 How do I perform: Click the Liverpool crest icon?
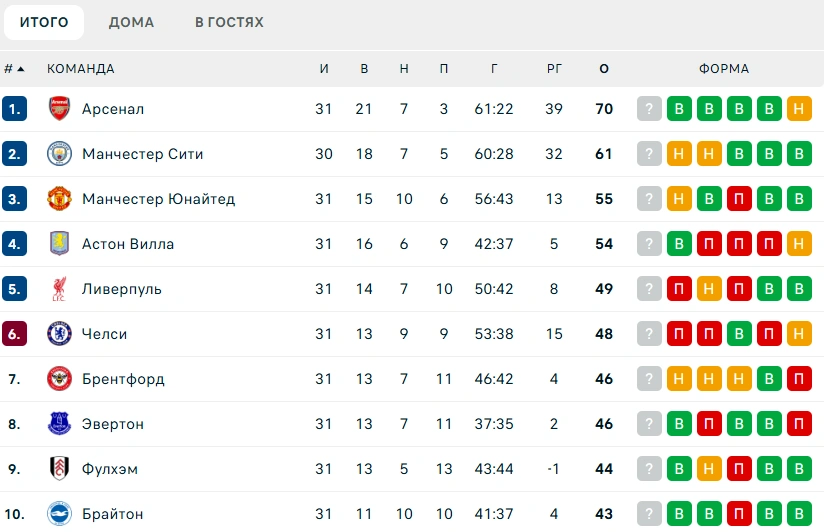click(x=60, y=289)
